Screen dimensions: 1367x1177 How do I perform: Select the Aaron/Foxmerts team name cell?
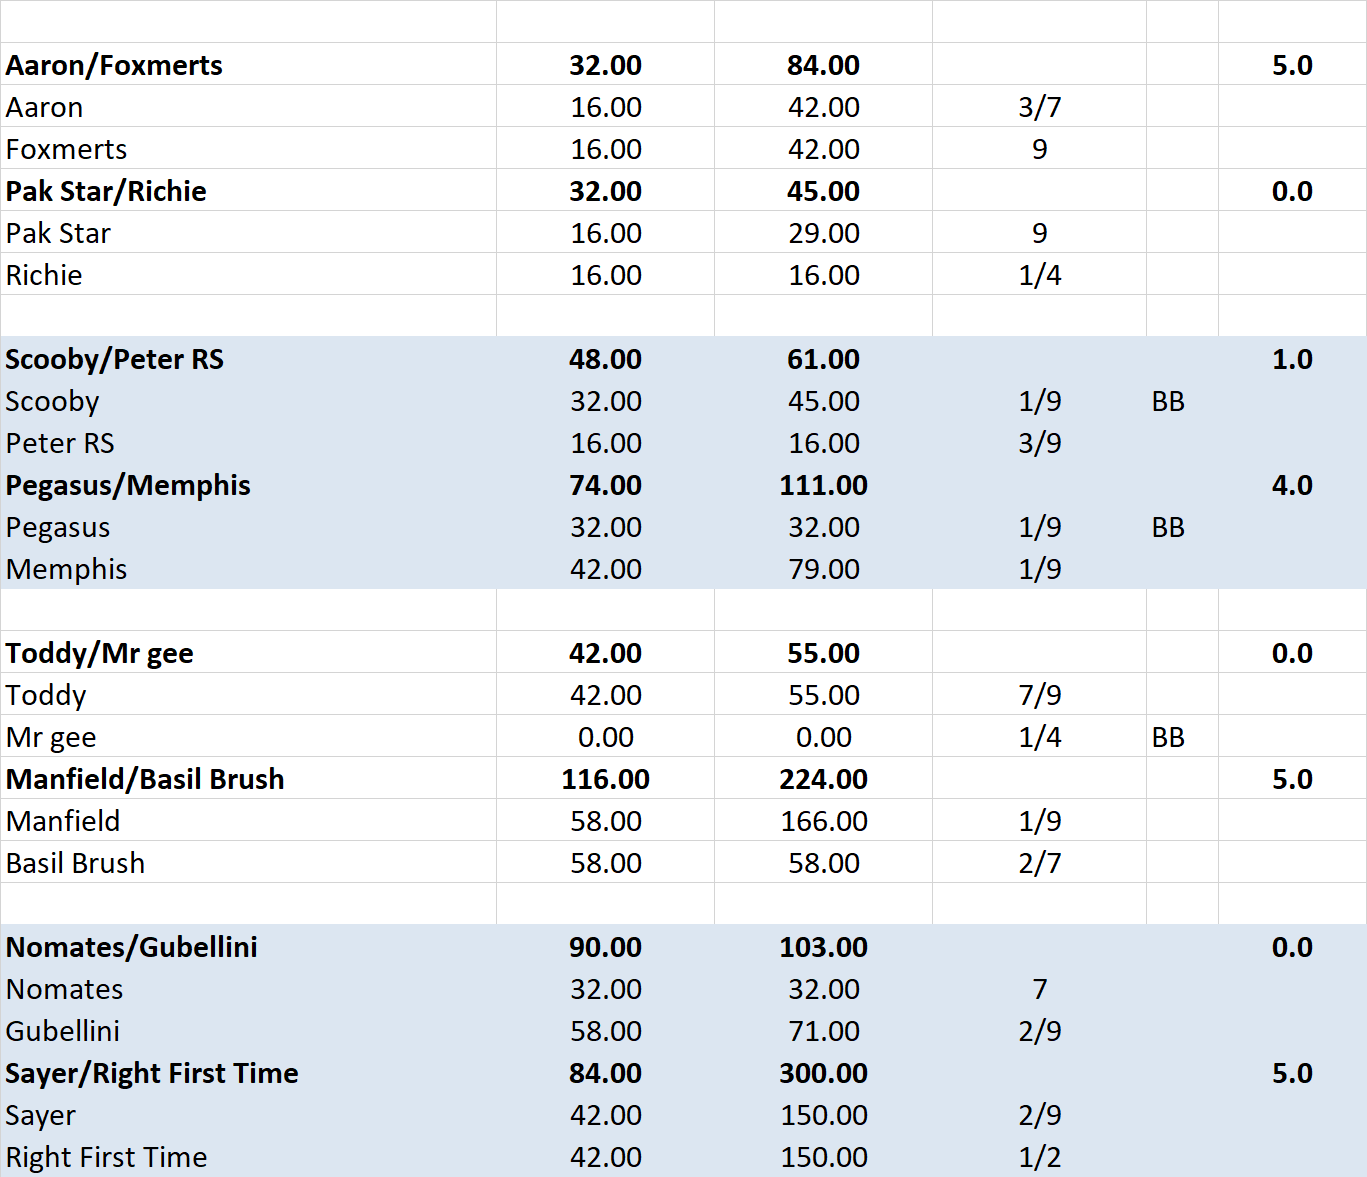[x=114, y=65]
